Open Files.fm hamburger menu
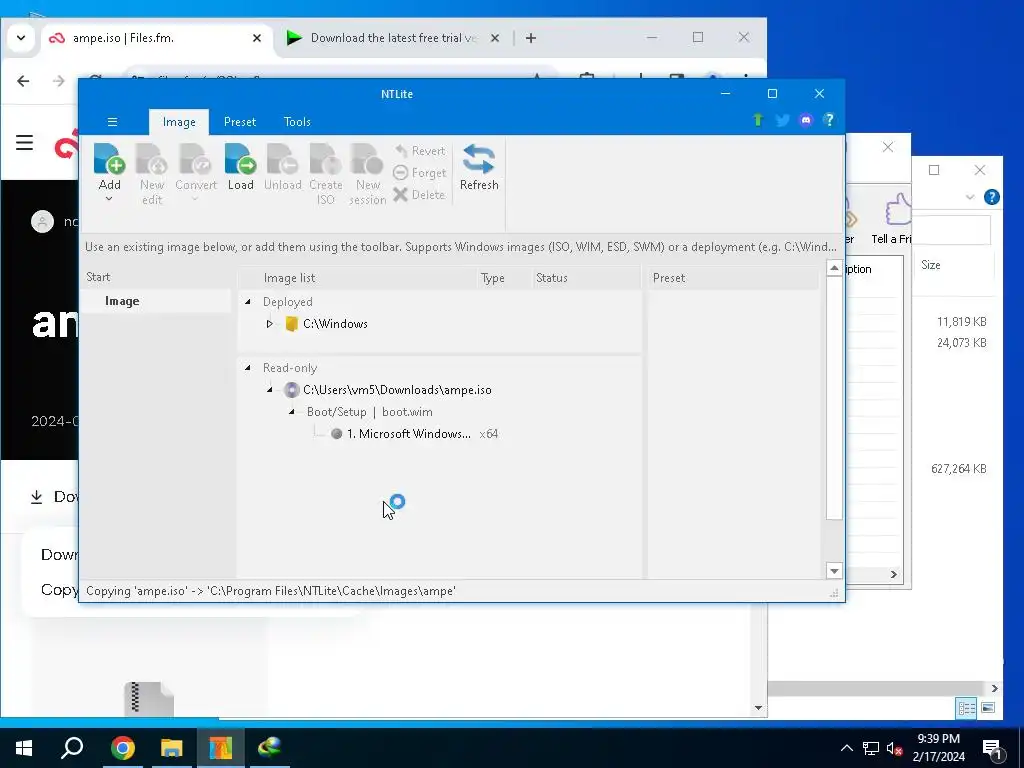 pos(25,142)
